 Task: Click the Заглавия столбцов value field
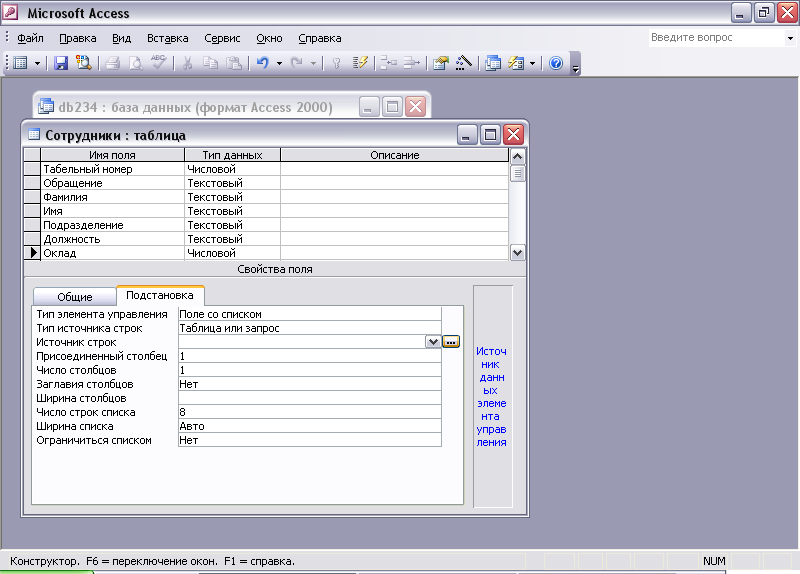coord(310,384)
